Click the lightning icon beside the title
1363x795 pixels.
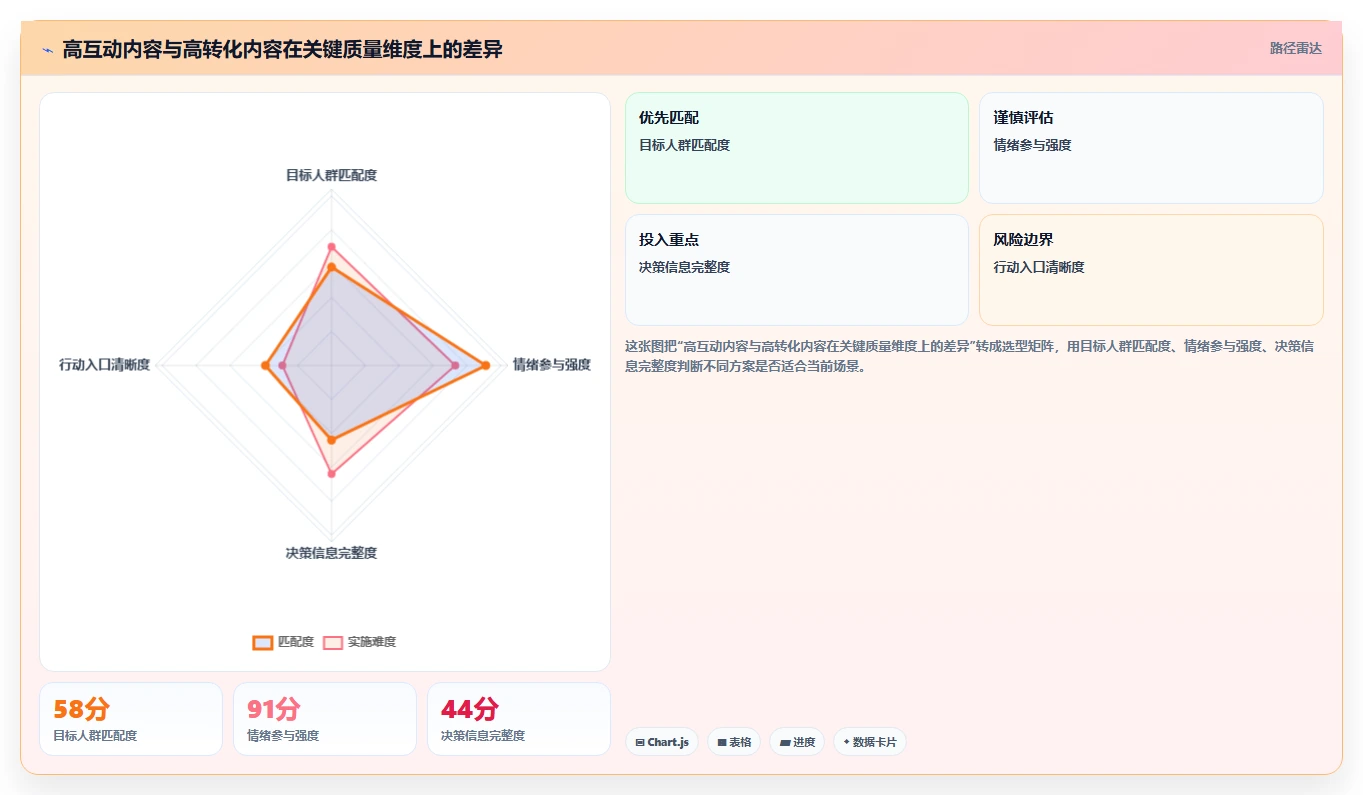[47, 50]
